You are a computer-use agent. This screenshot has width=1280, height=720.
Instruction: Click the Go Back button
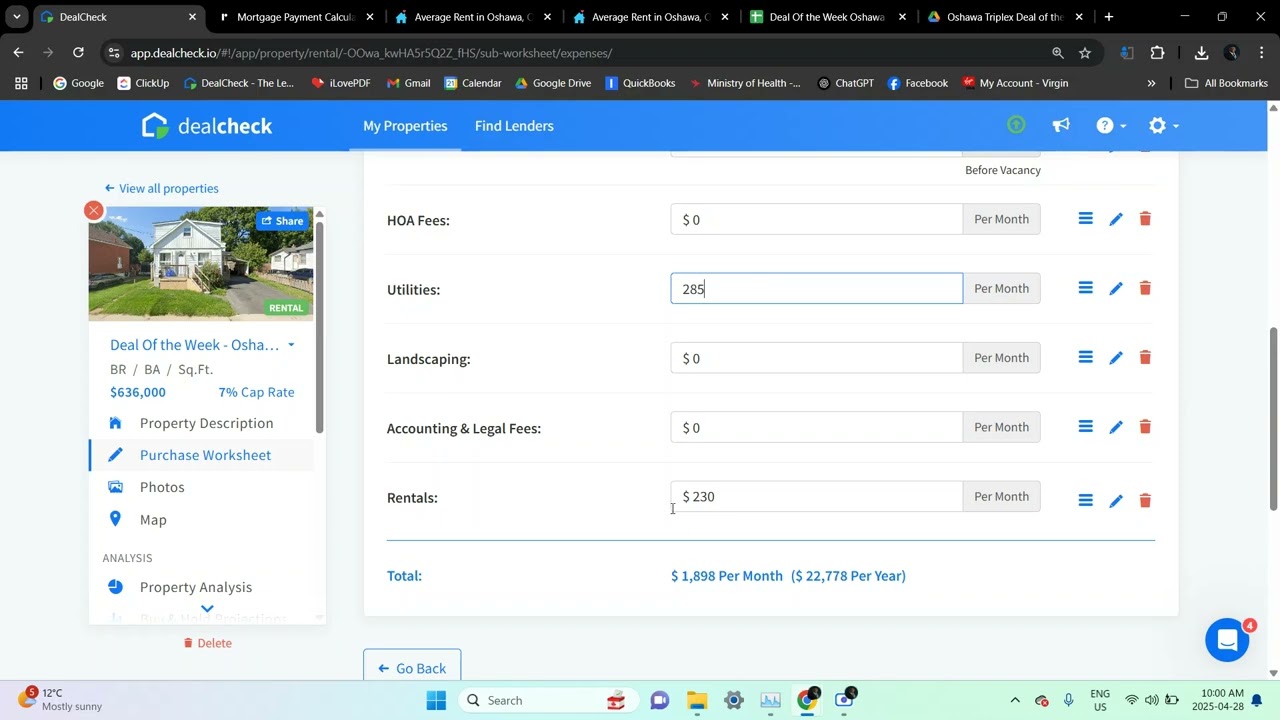[412, 668]
